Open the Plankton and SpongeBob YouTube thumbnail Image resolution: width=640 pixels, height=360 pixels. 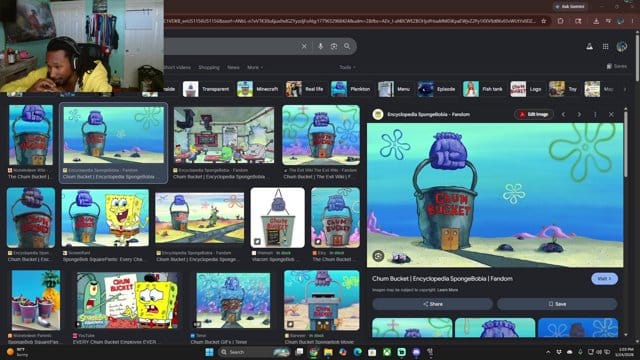point(127,300)
